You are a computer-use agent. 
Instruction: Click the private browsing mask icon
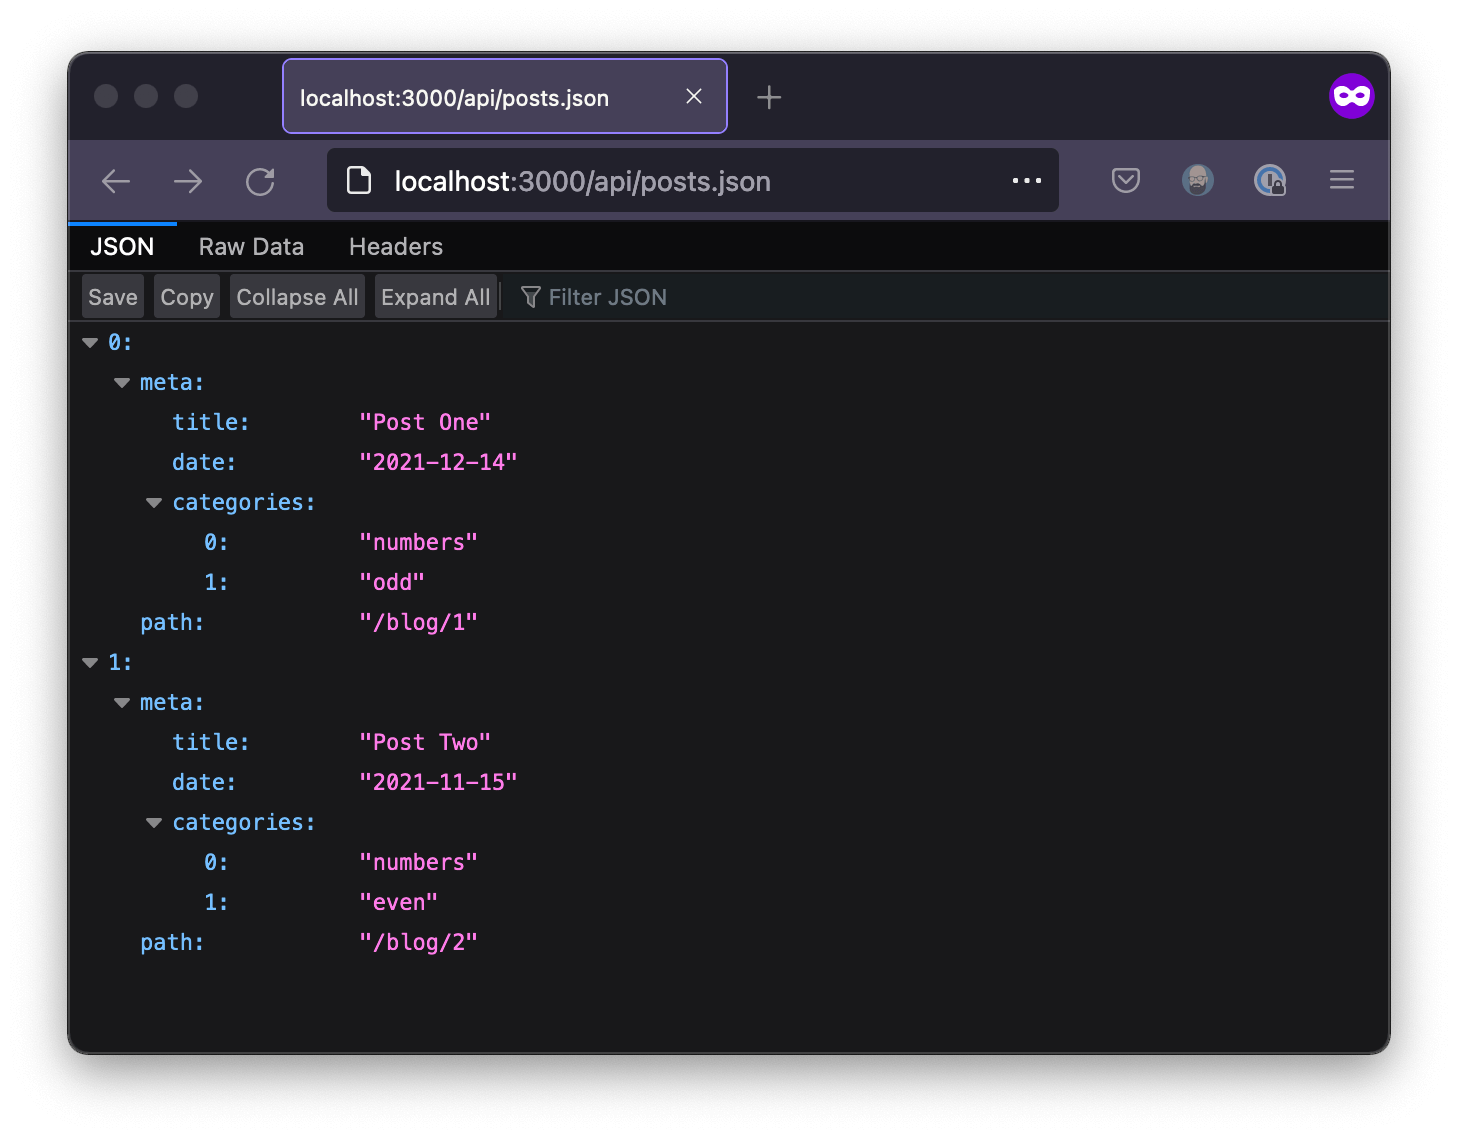click(1351, 96)
